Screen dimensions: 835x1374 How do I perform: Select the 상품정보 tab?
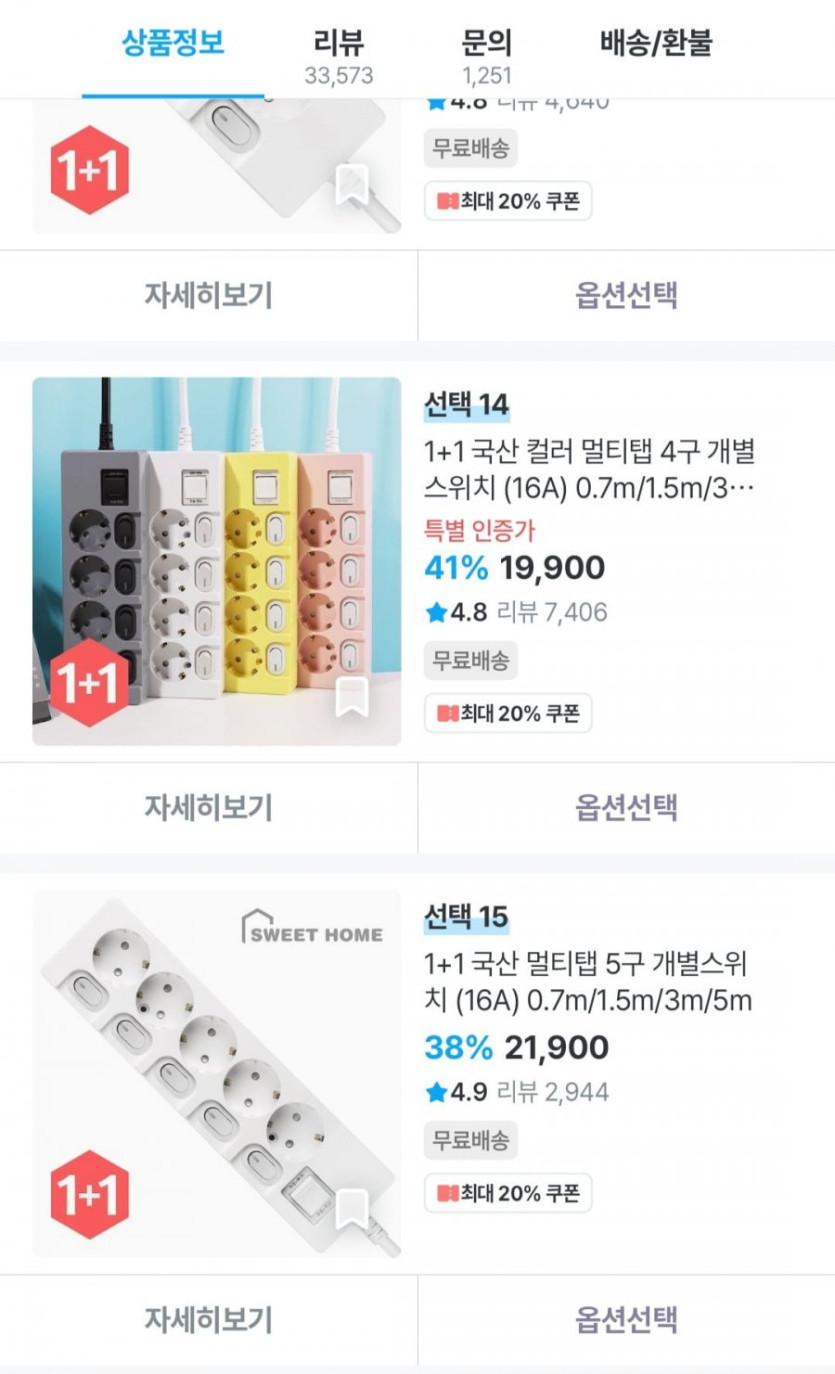pos(173,44)
